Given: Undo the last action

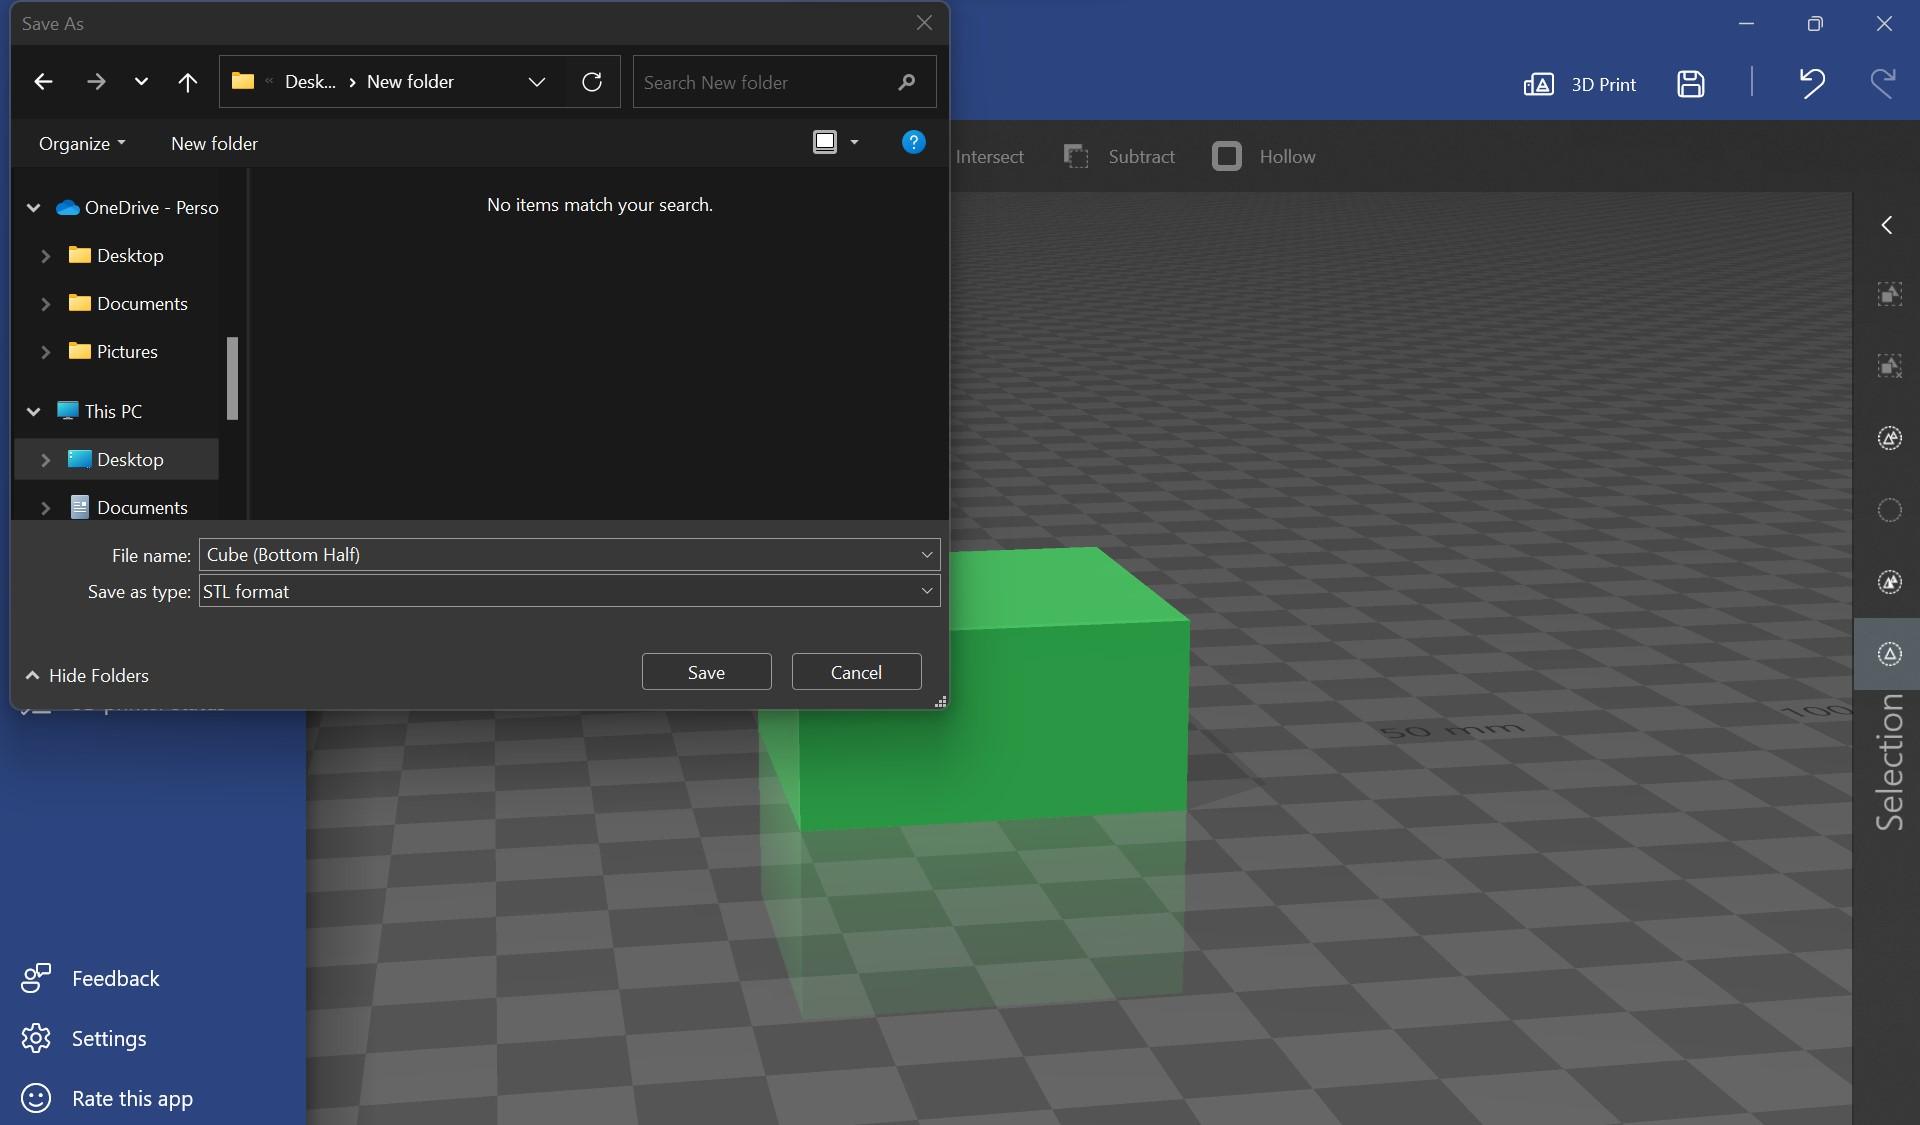Looking at the screenshot, I should click(x=1812, y=84).
